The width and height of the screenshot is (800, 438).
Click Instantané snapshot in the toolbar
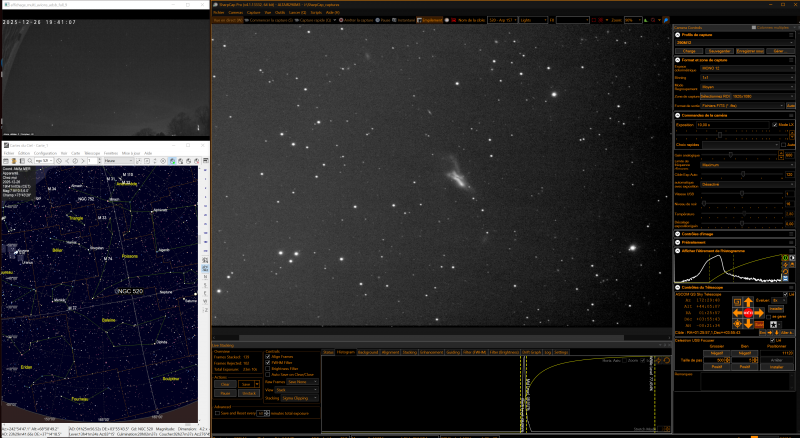(x=404, y=20)
